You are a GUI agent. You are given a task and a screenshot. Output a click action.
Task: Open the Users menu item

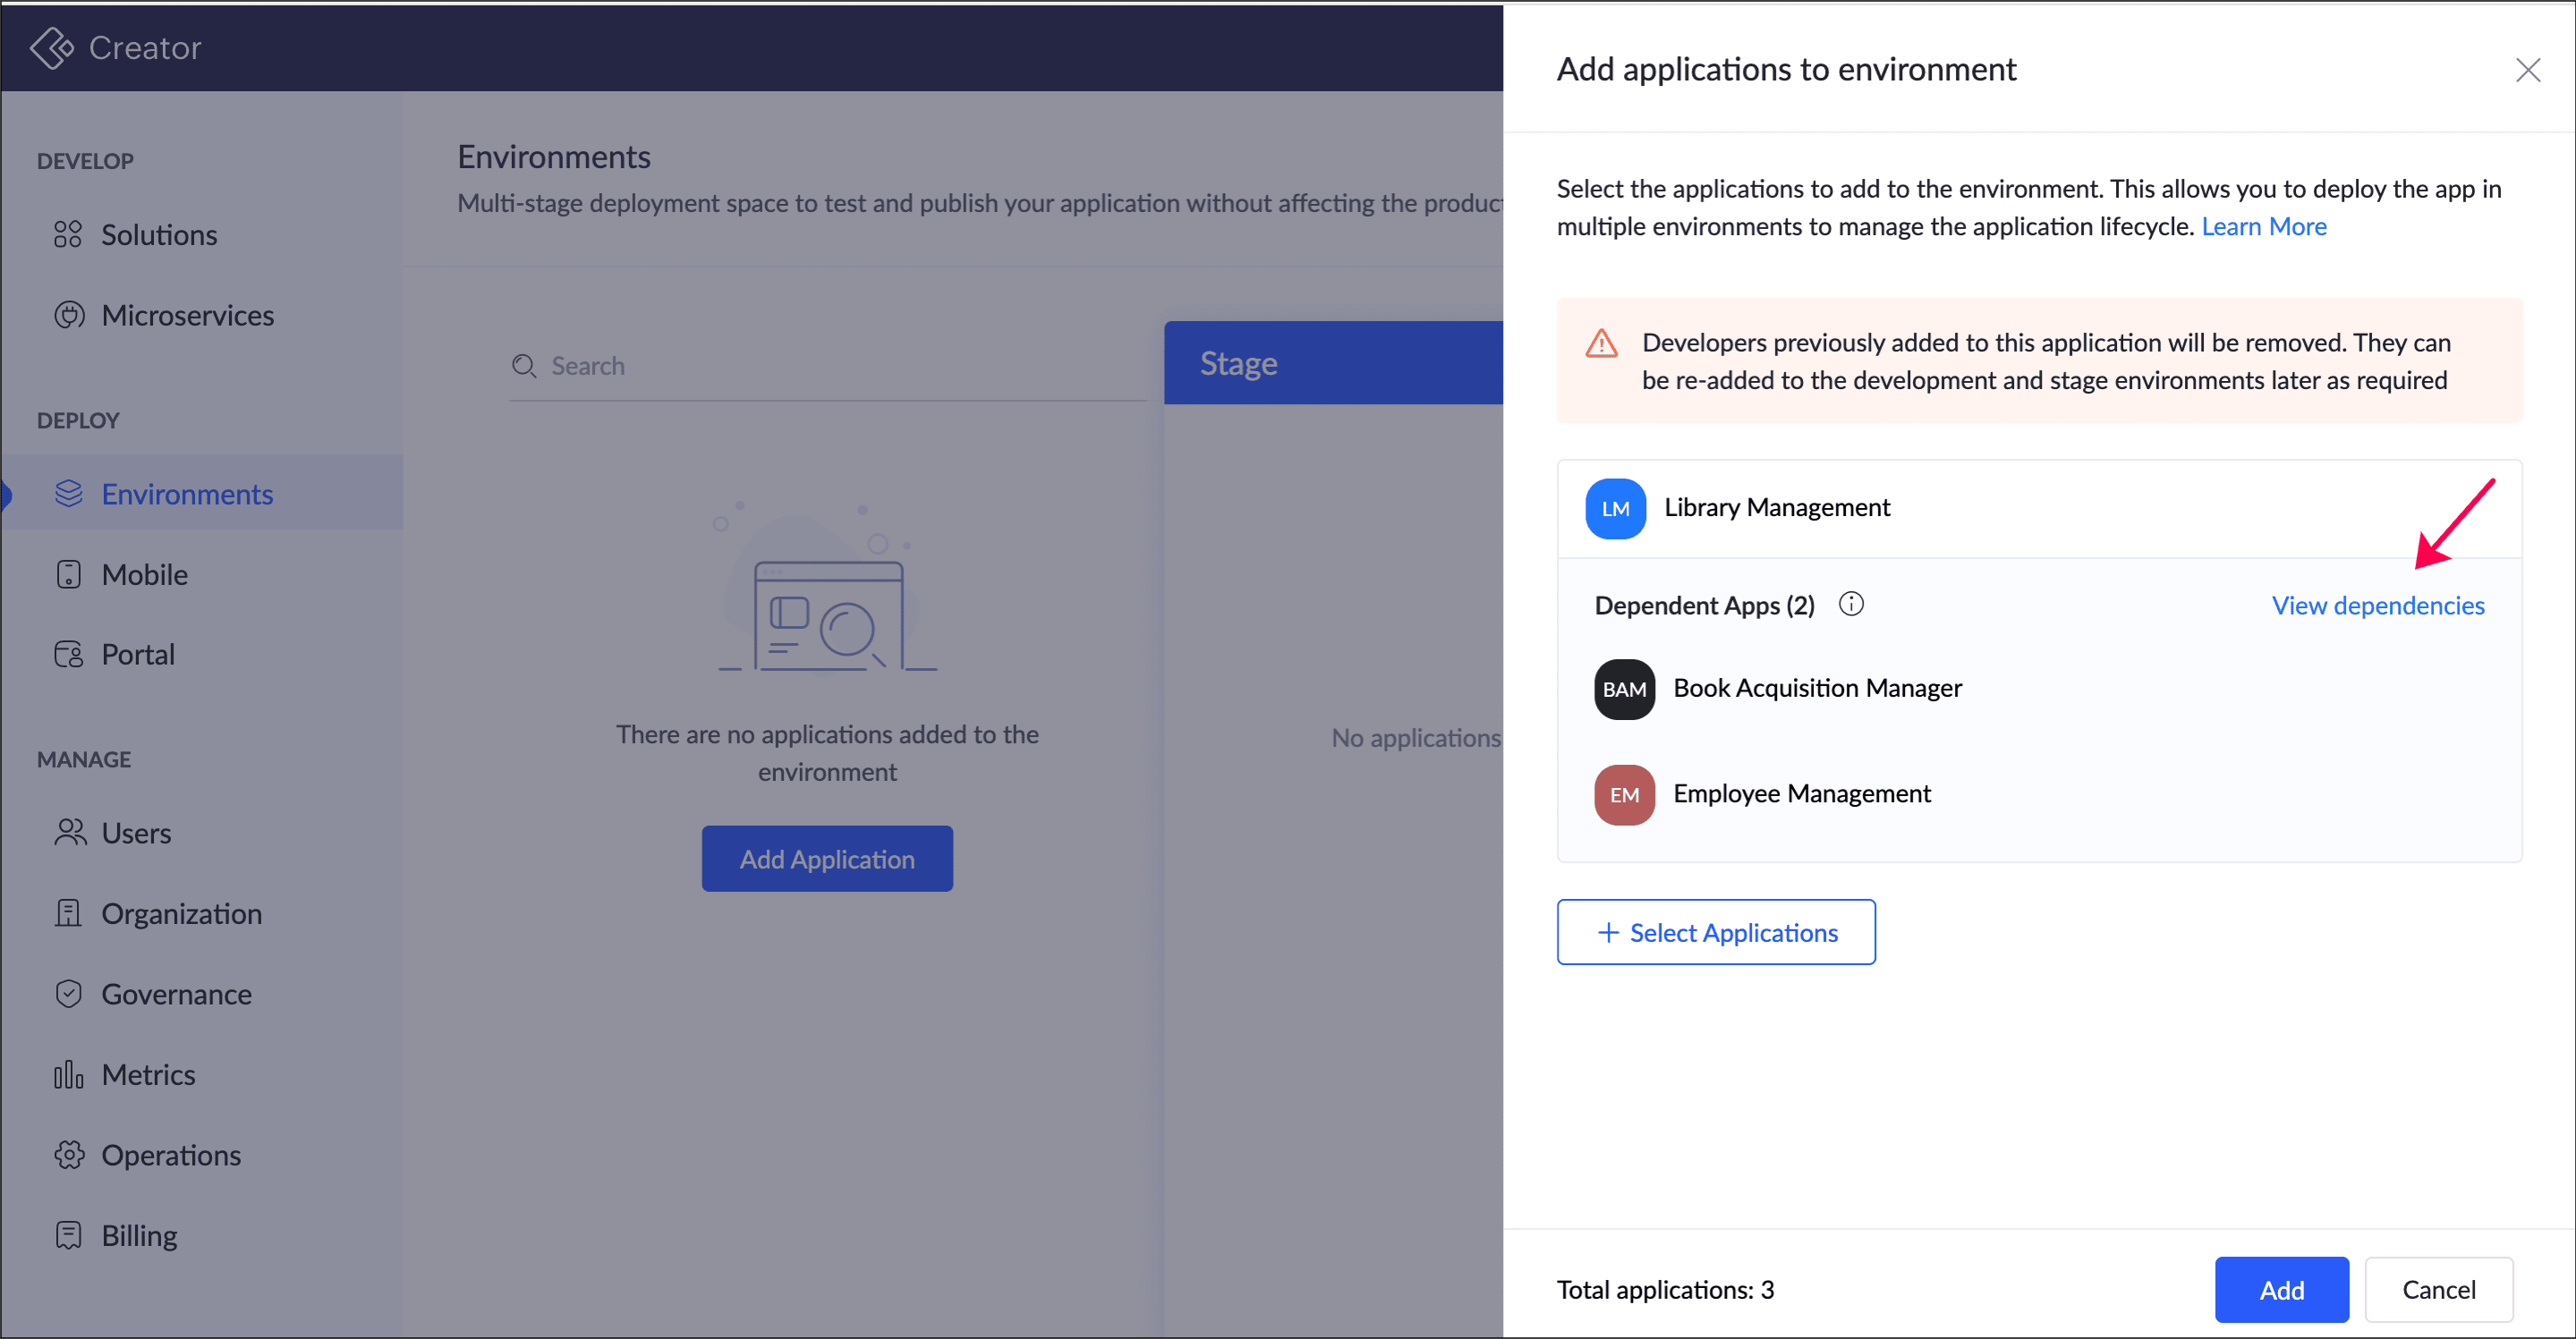coord(136,833)
